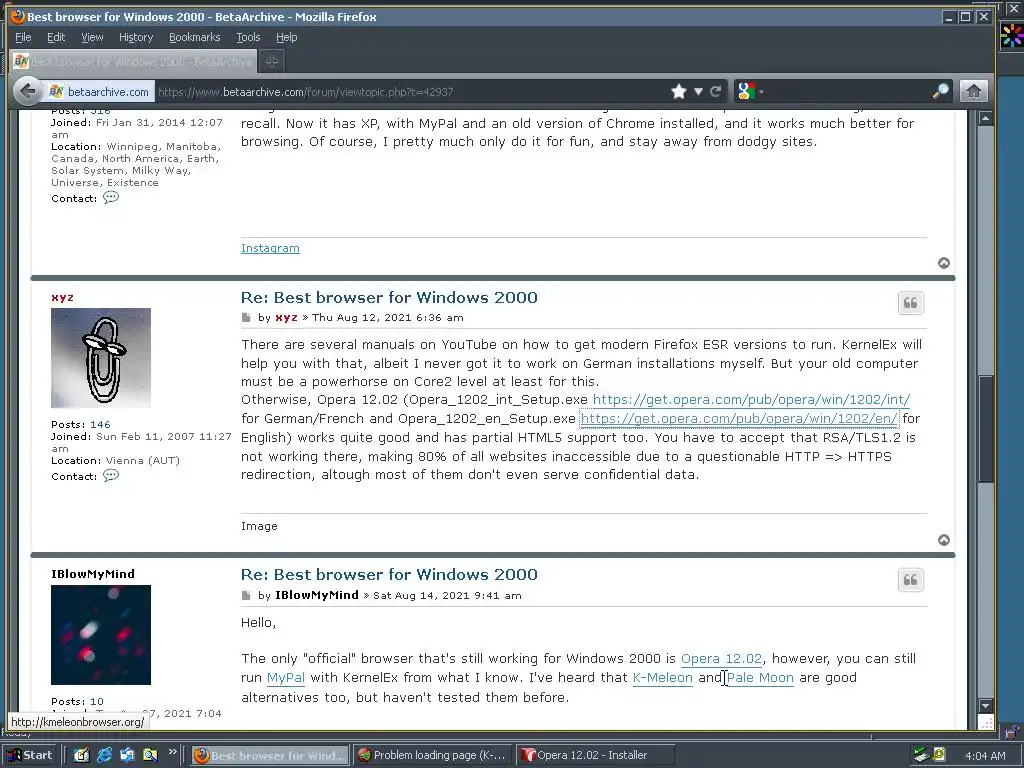
Task: Click the colorful star icon behind Firefox
Action: [x=1012, y=34]
